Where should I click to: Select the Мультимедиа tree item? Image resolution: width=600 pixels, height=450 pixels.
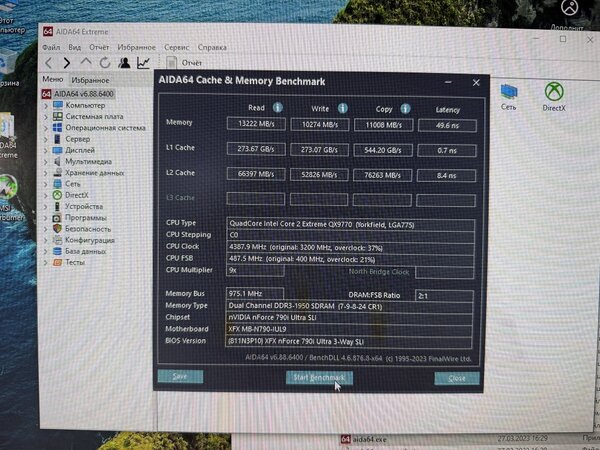88,161
